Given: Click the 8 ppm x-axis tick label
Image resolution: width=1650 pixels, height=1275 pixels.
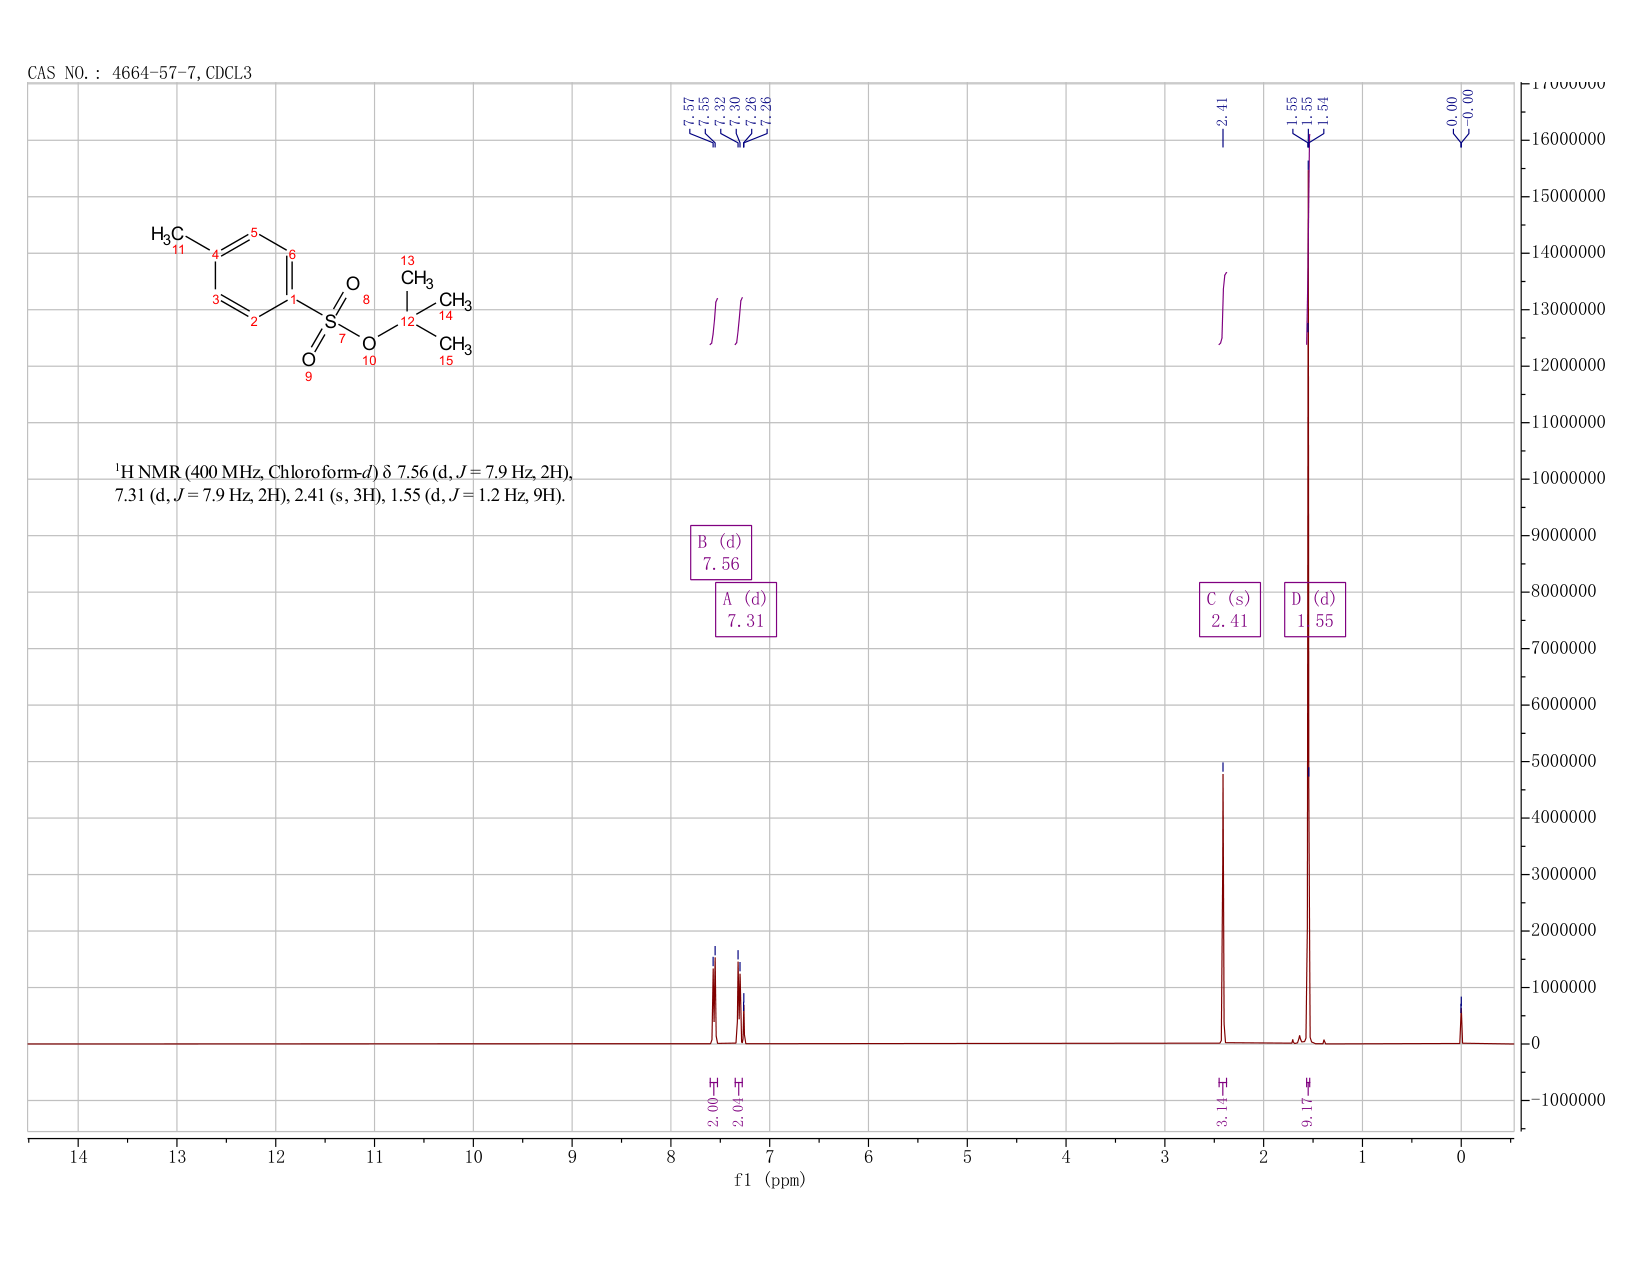Looking at the screenshot, I should (671, 1157).
